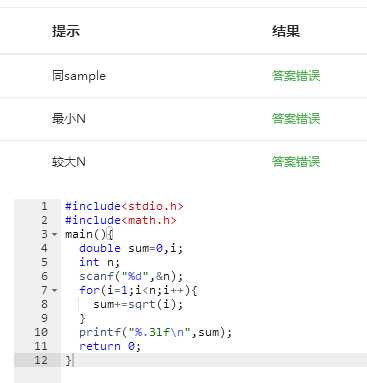
Task: Open the 答案错误 result for 较大N
Action: [x=296, y=162]
